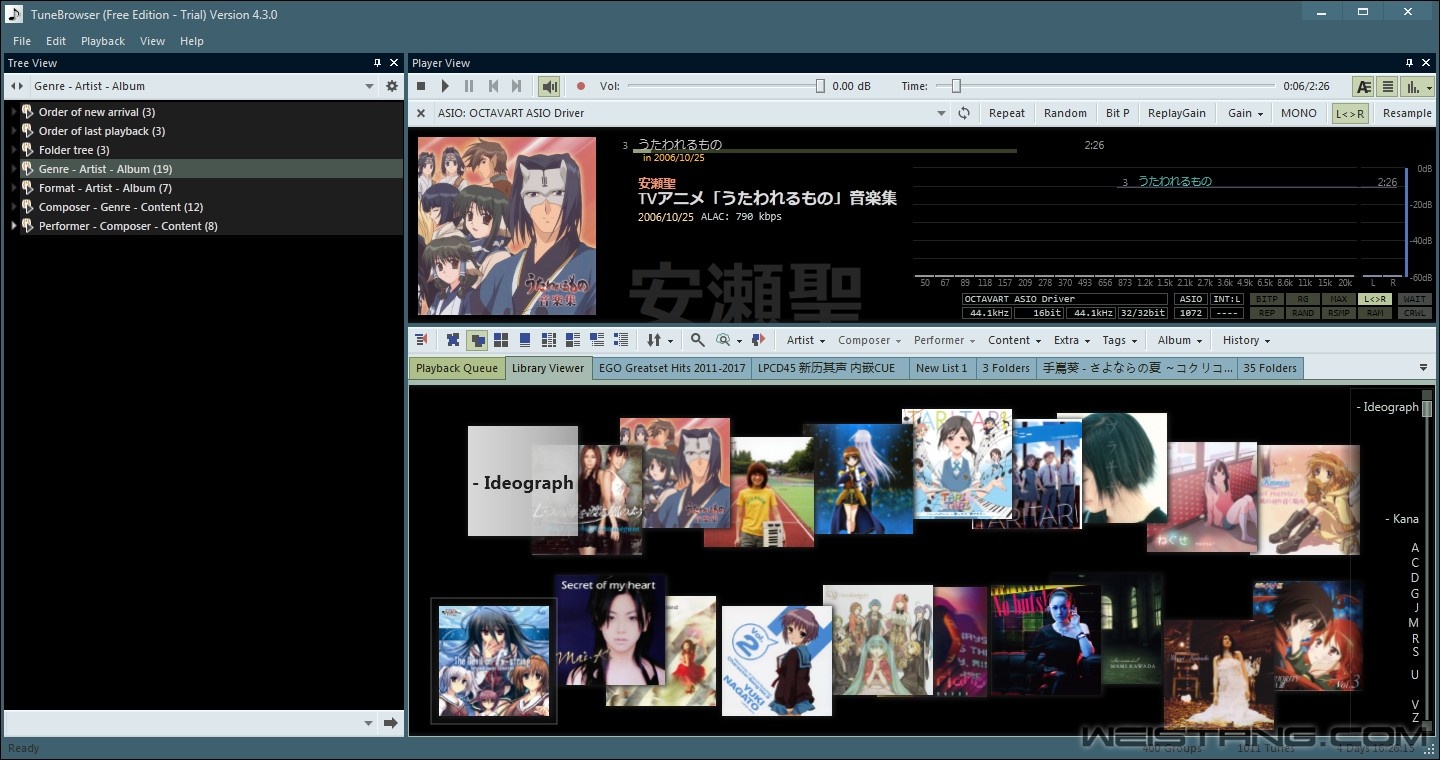
Task: Adjust the Vol slider handle
Action: point(820,86)
